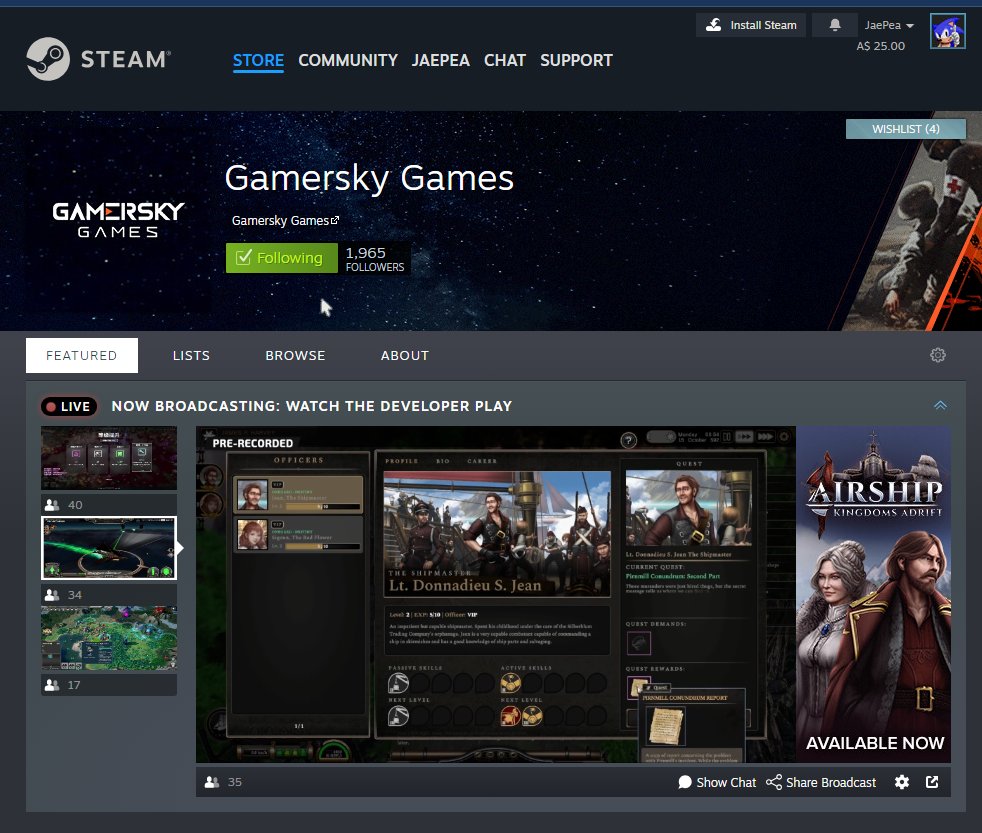Click Share Broadcast

click(x=820, y=782)
